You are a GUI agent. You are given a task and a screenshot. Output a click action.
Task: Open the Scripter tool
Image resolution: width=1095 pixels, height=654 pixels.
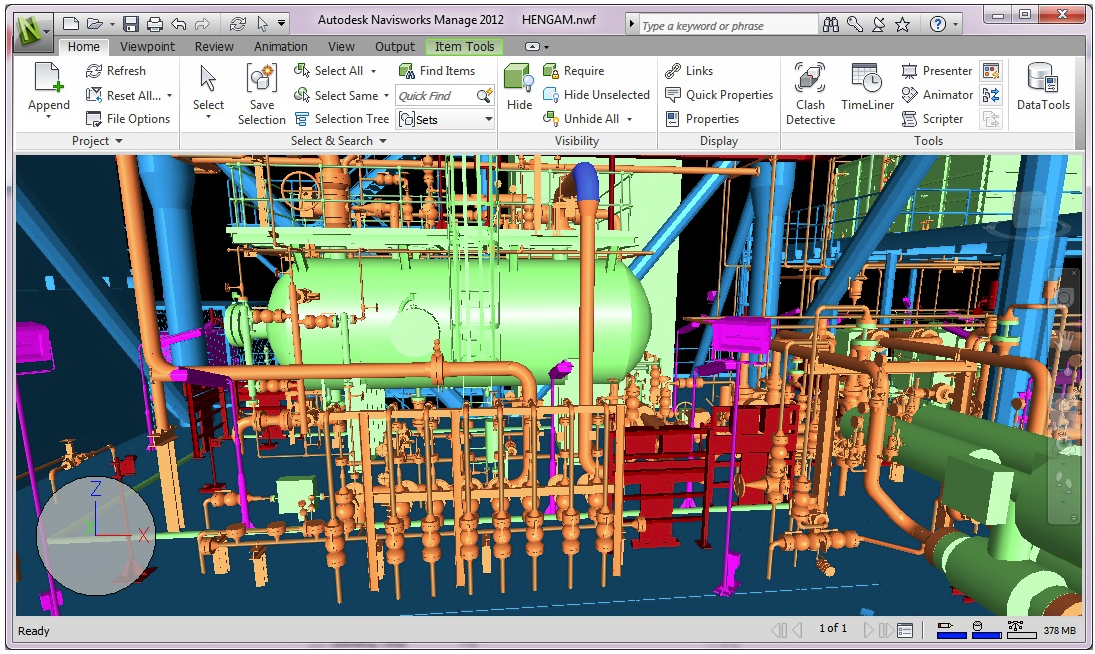pyautogui.click(x=932, y=119)
